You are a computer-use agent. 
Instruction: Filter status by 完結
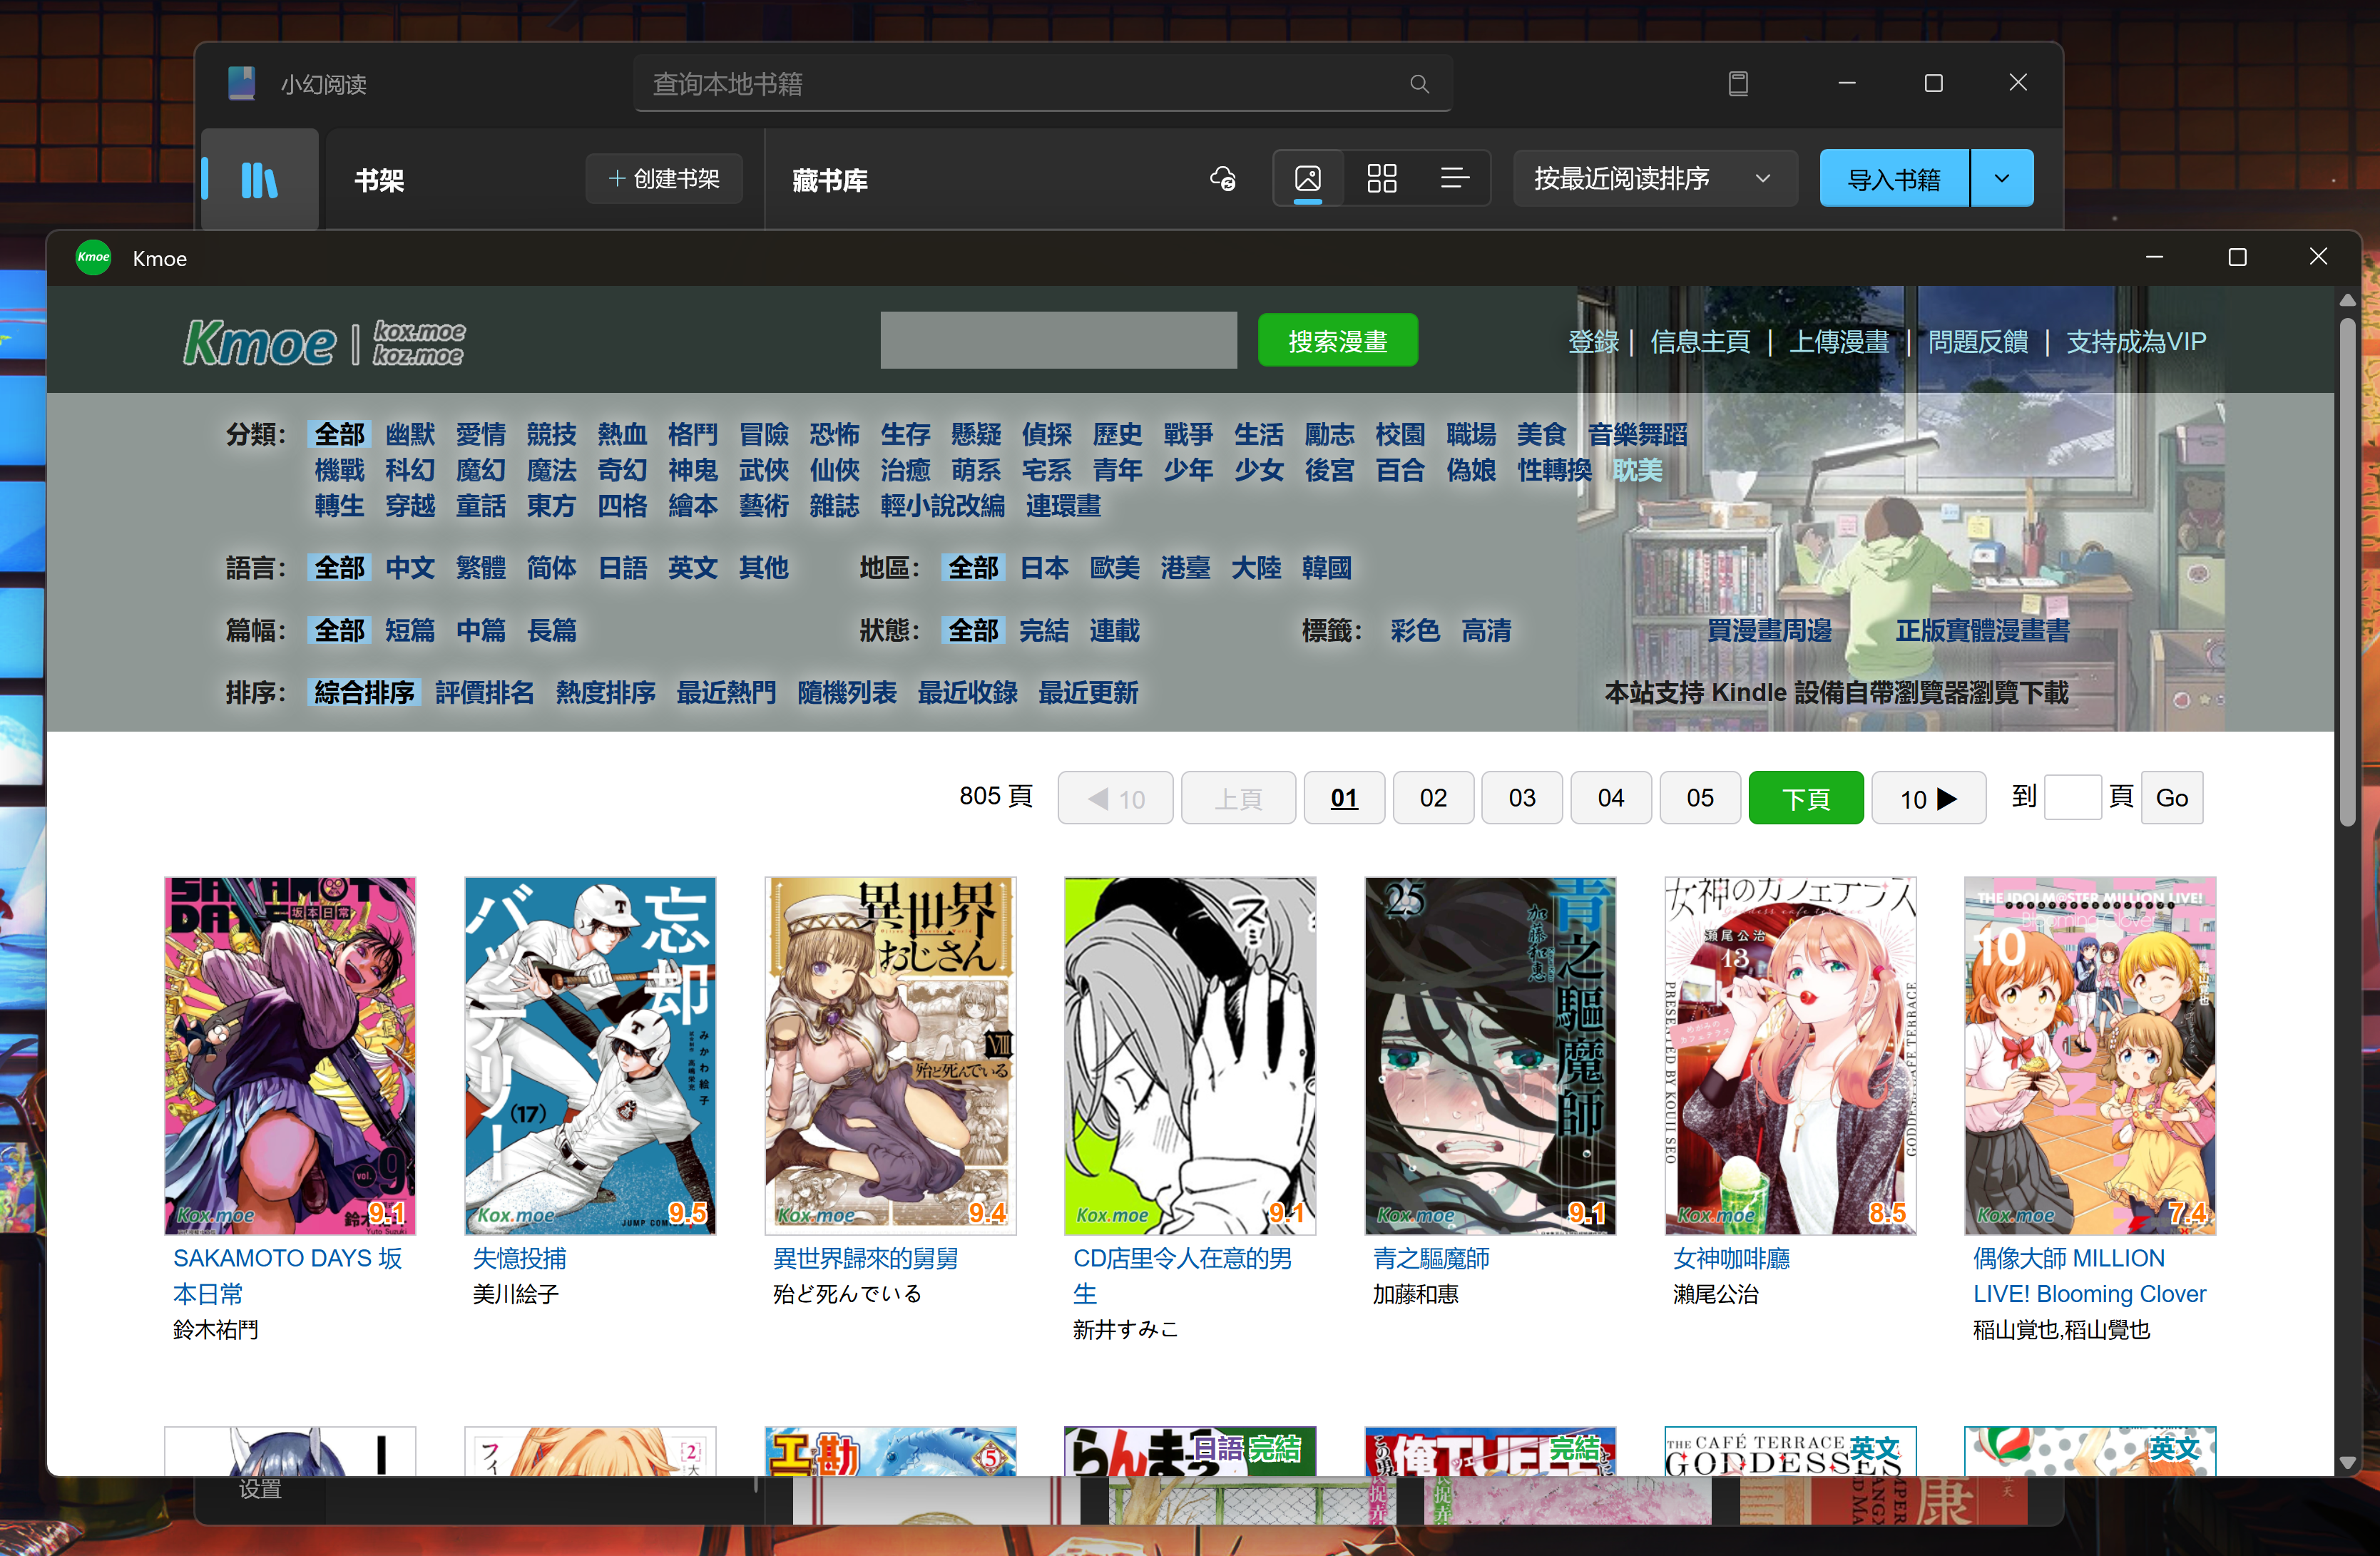point(1044,630)
